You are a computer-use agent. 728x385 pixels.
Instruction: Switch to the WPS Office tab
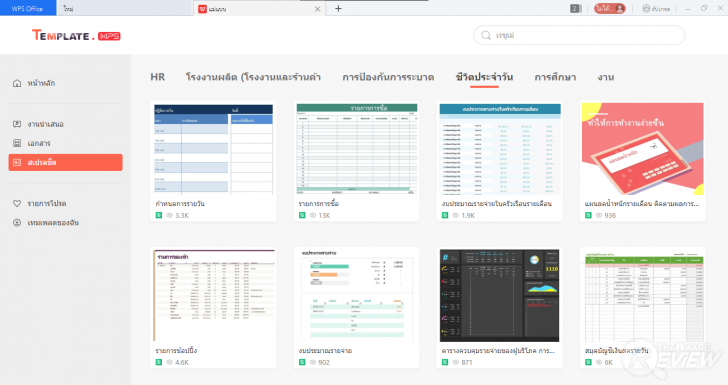pyautogui.click(x=28, y=8)
